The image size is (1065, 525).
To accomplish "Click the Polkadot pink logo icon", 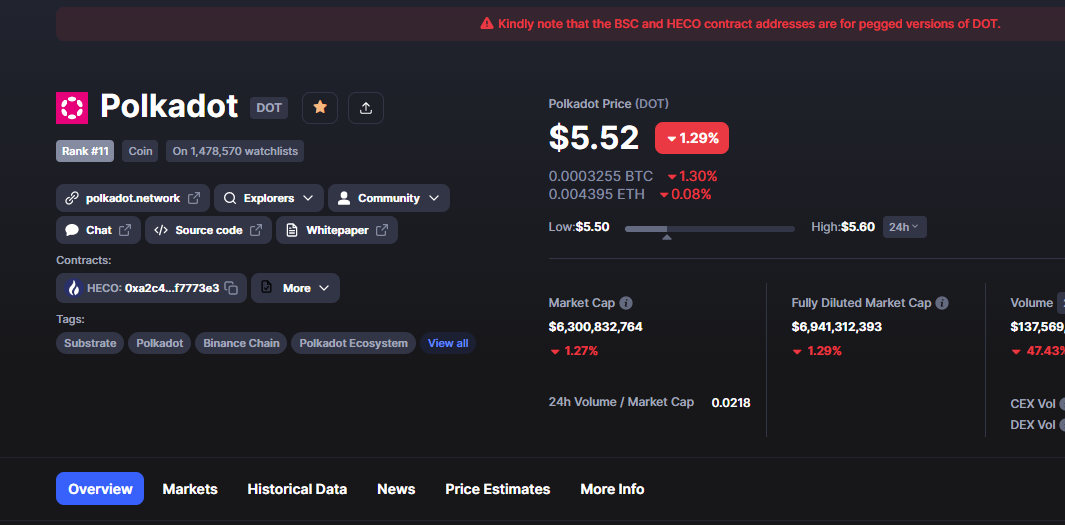I will point(72,108).
